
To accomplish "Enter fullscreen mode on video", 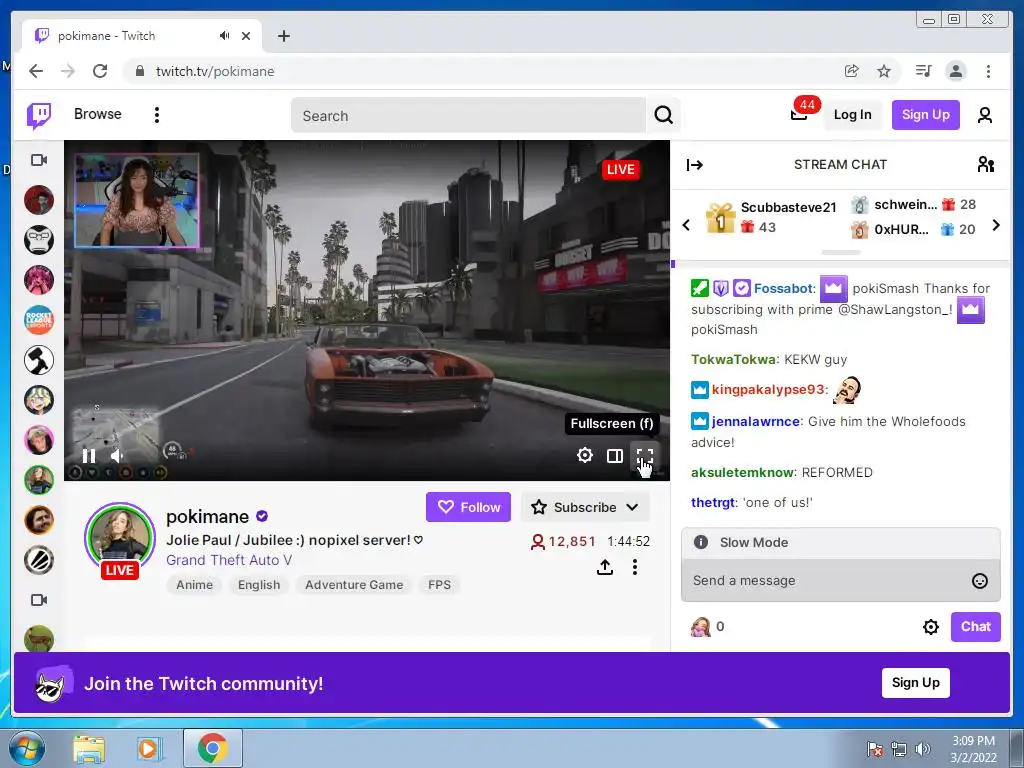I will click(645, 456).
